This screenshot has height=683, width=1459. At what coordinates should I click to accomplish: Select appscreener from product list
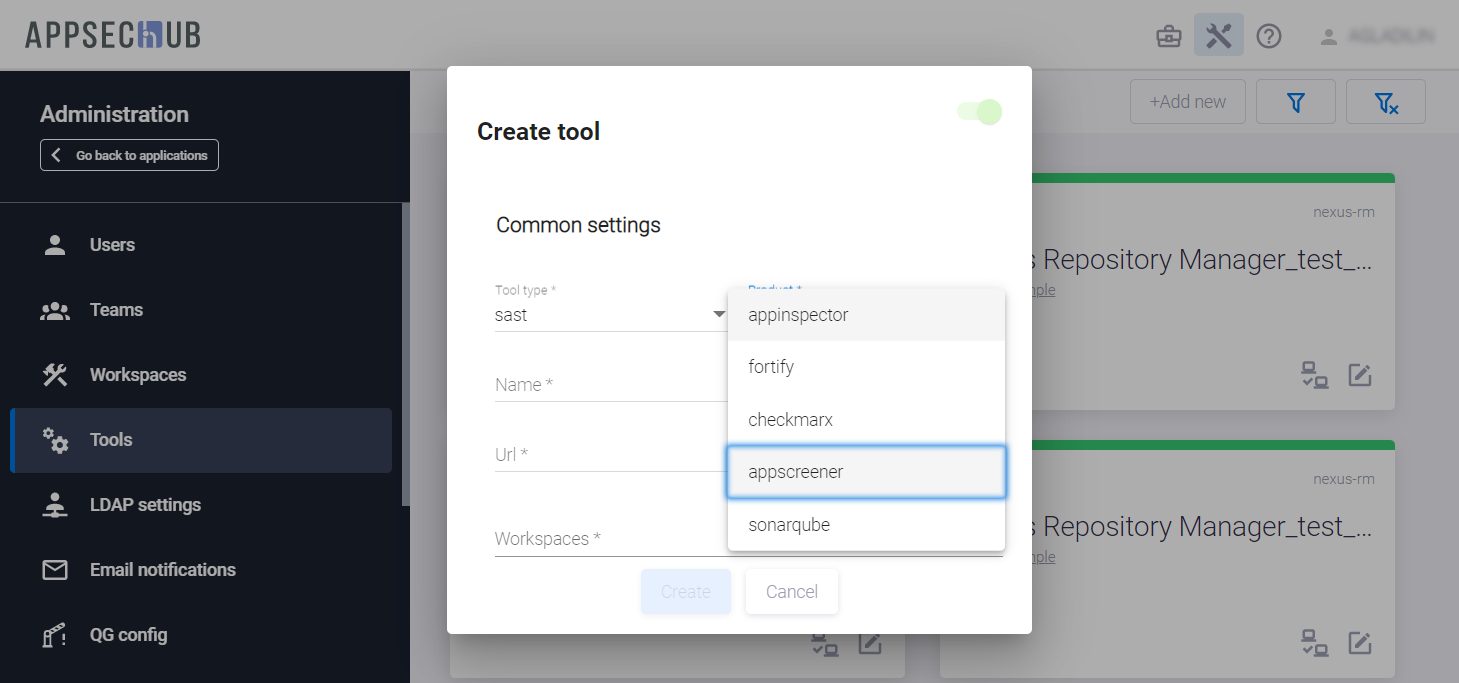pyautogui.click(x=866, y=472)
